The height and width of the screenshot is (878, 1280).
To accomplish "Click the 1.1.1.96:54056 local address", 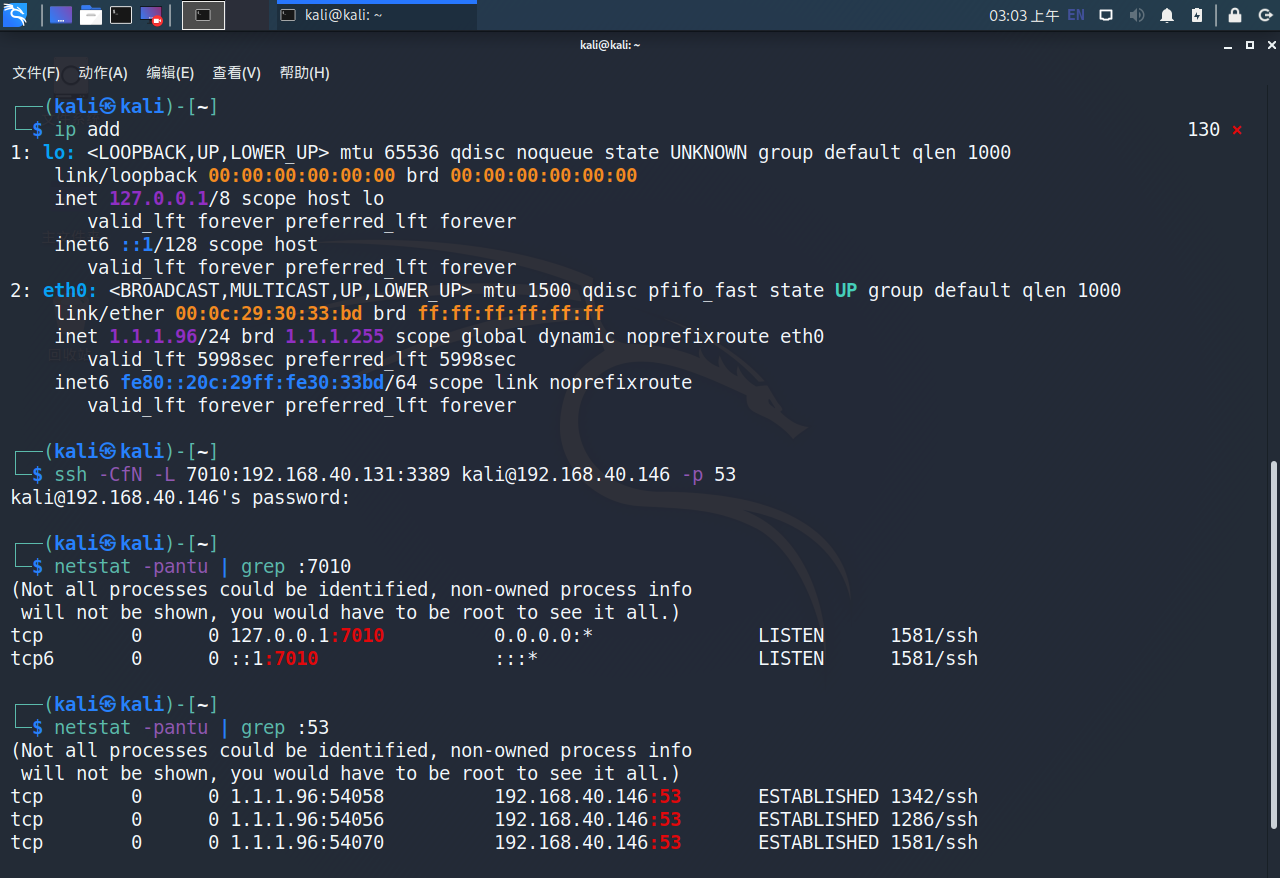I will [x=307, y=819].
